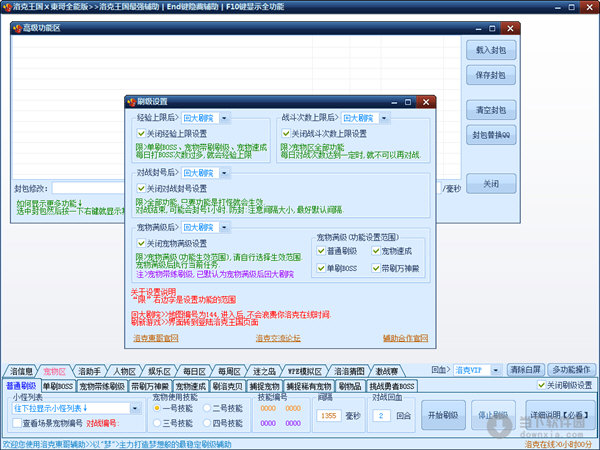Click 清除白屏 button
600x450 pixels.
[x=525, y=370]
